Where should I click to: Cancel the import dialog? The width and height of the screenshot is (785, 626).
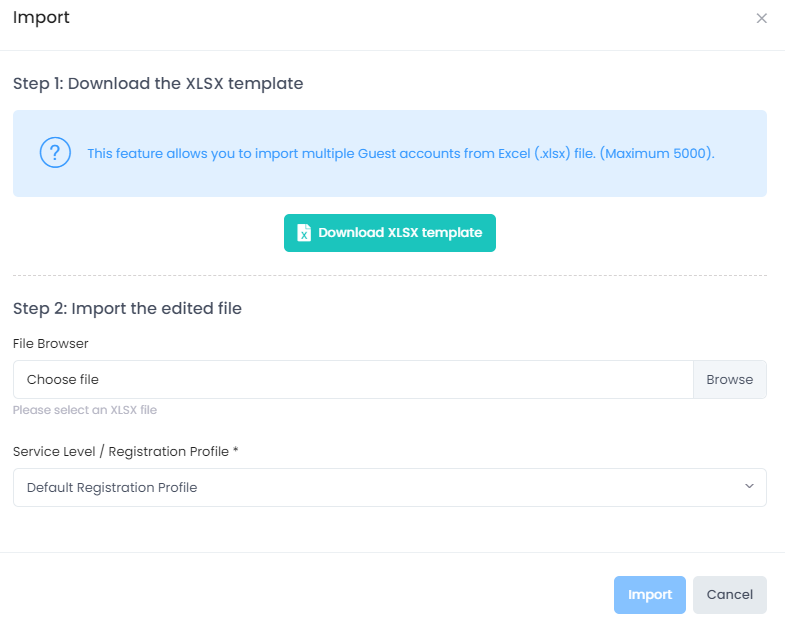click(x=729, y=595)
